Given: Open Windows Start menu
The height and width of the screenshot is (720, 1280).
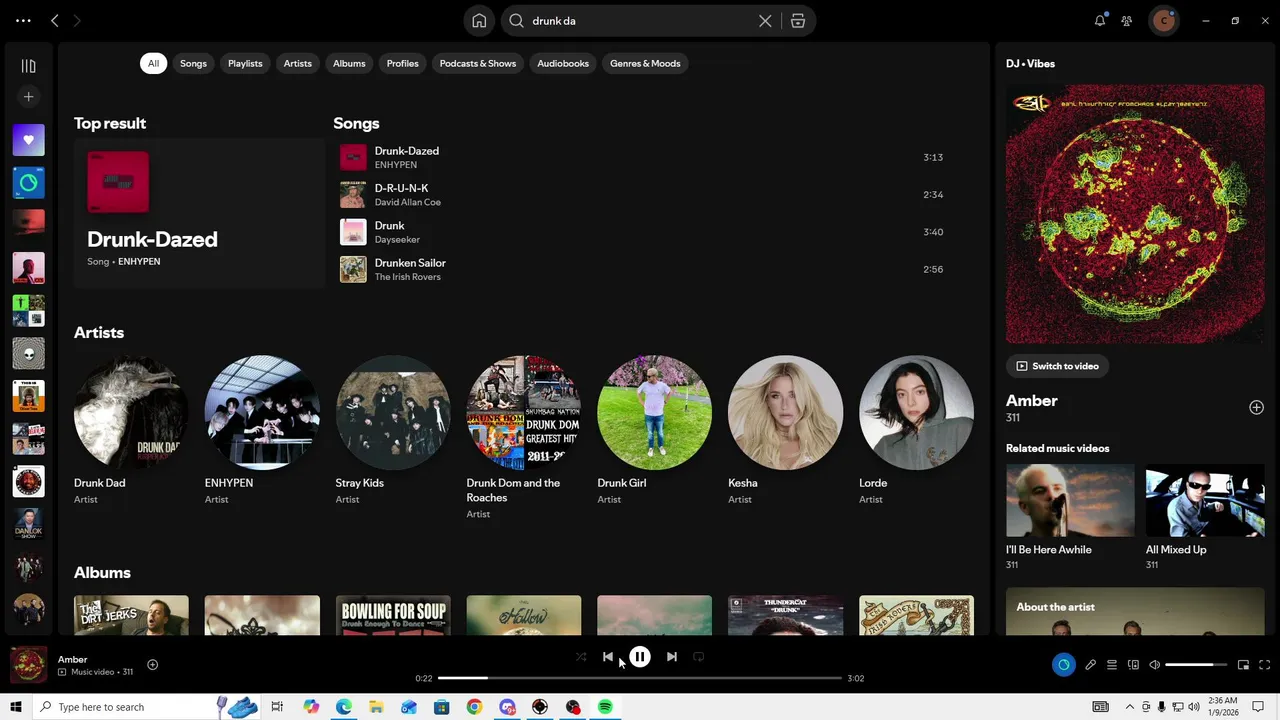Looking at the screenshot, I should click(x=16, y=707).
